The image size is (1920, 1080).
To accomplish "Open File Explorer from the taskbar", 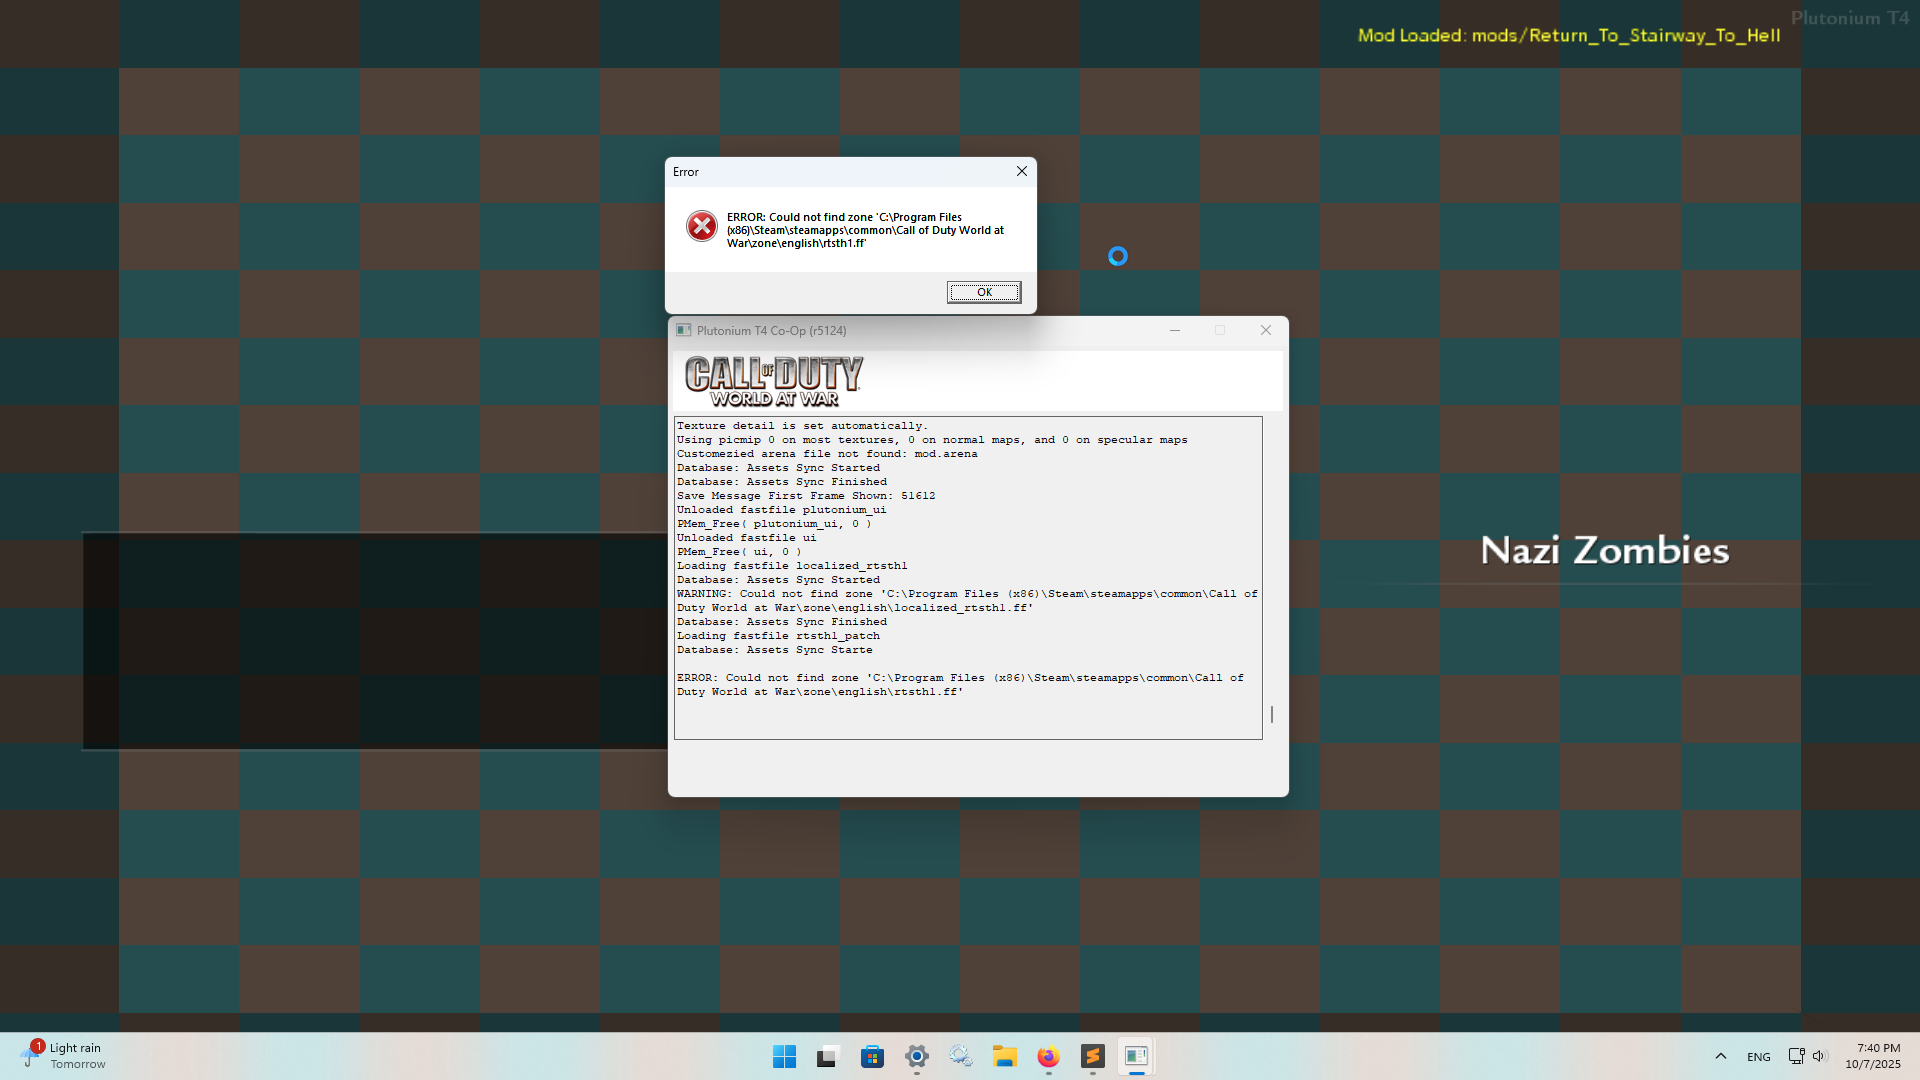I will 1004,1057.
